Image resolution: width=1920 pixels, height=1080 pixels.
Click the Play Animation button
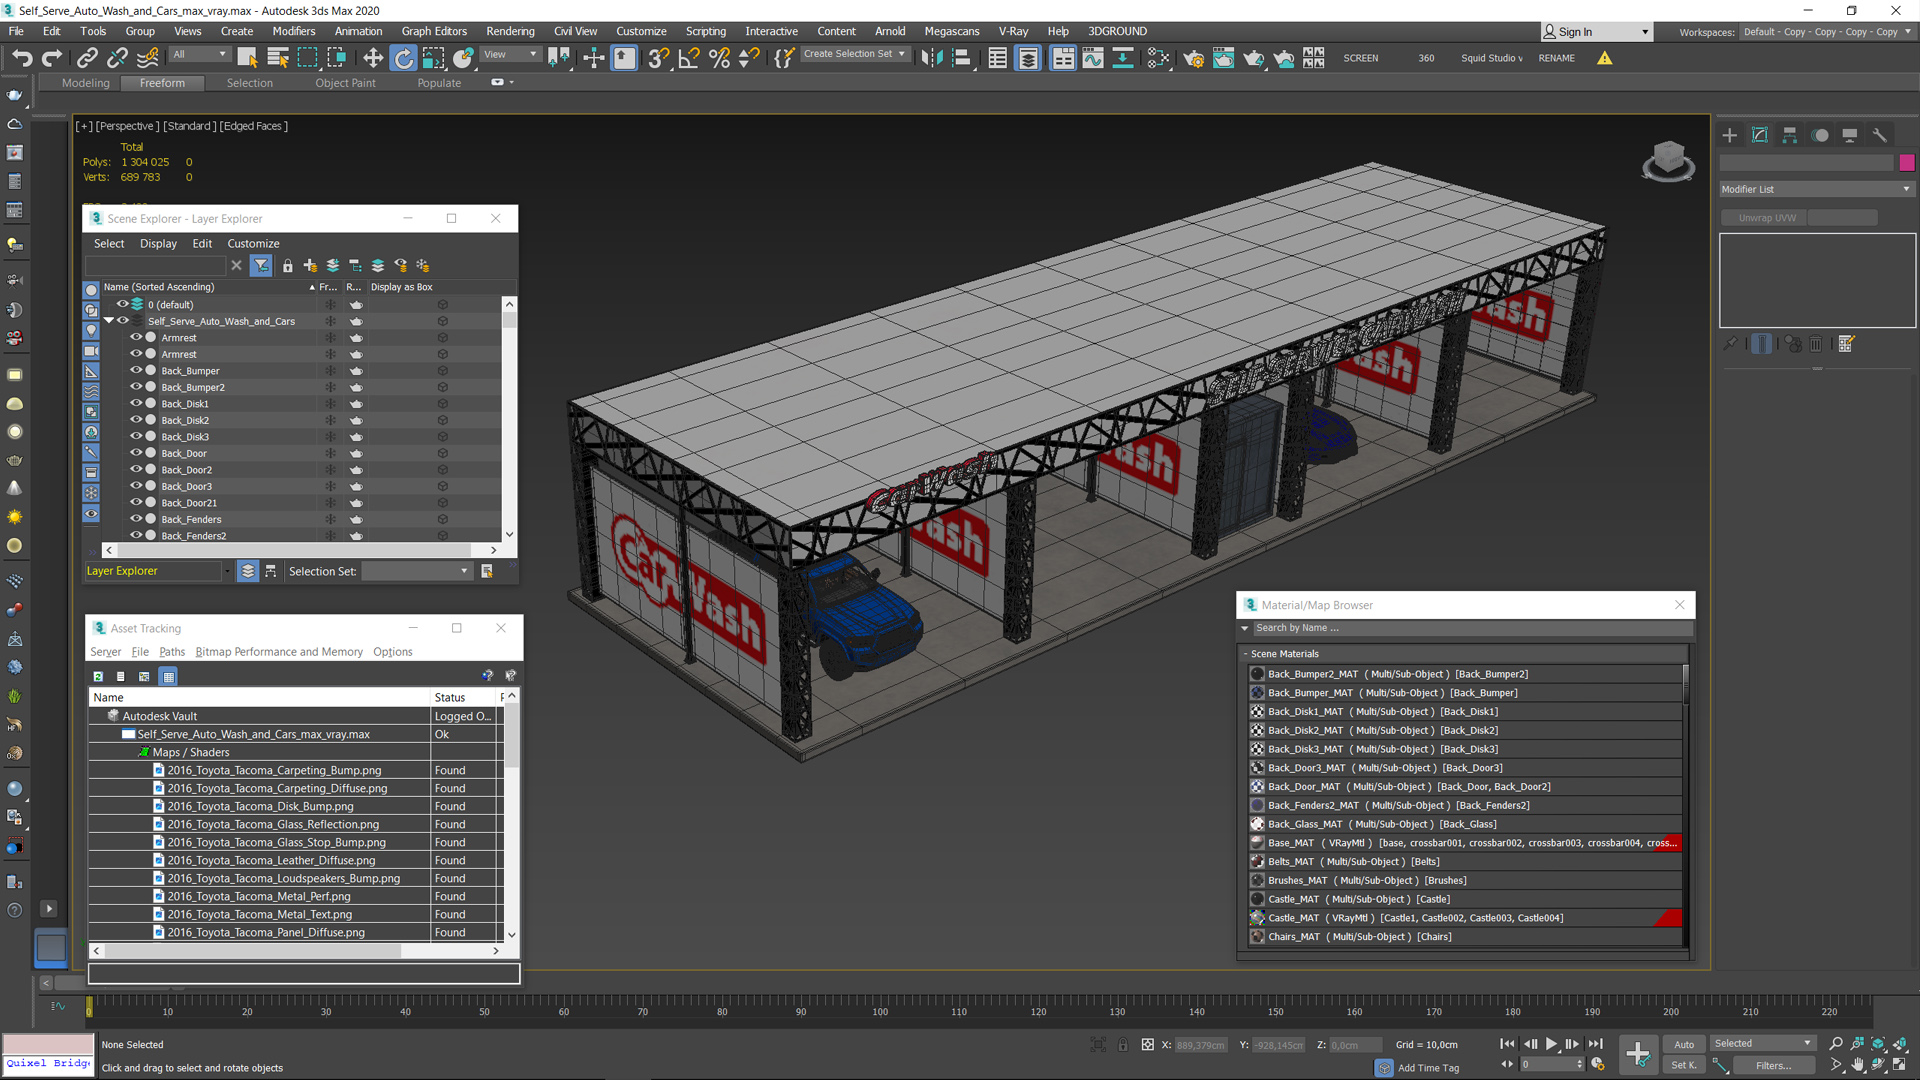1551,1043
